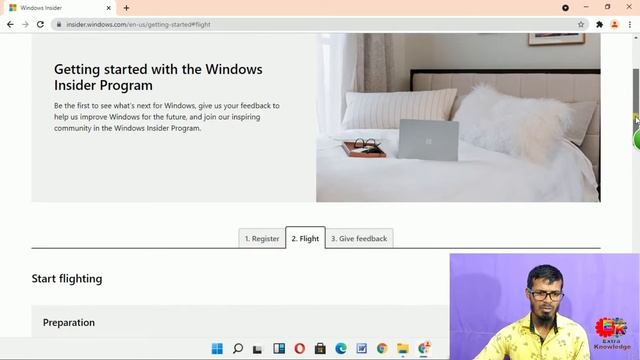
Task: Switch to the 1. Register tab
Action: [262, 238]
